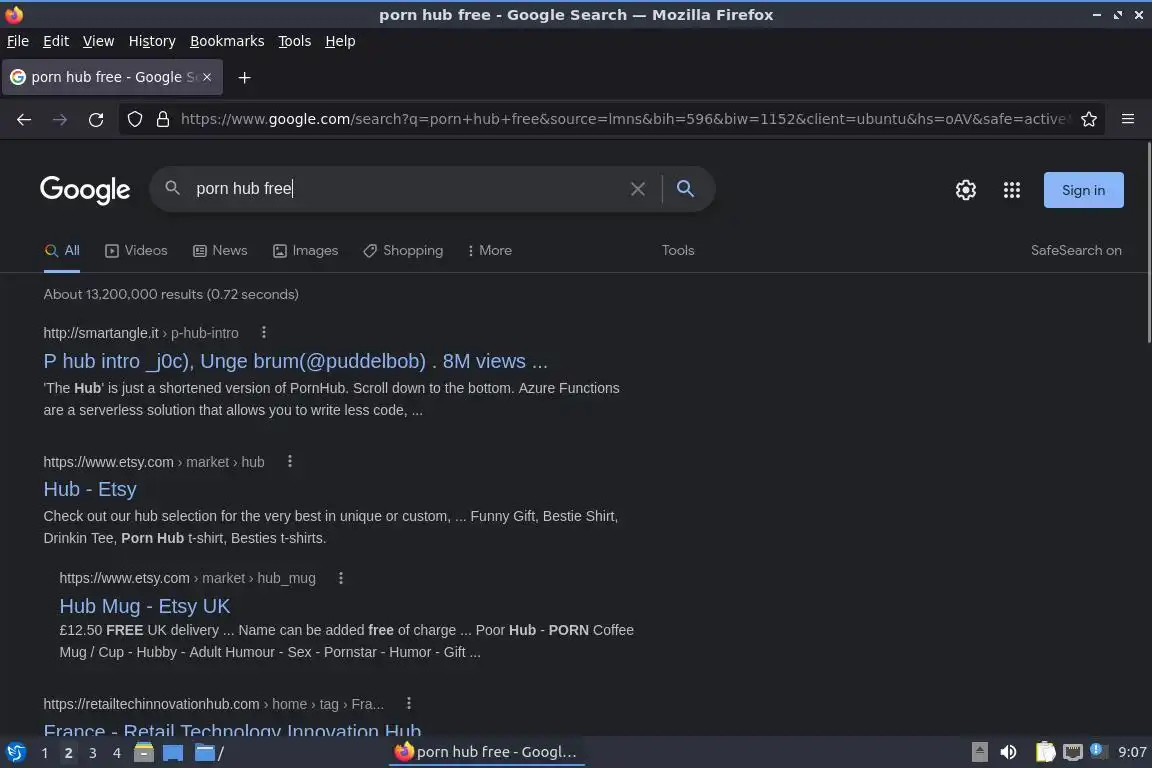Open options menu for Etsy market hub result

click(x=289, y=462)
